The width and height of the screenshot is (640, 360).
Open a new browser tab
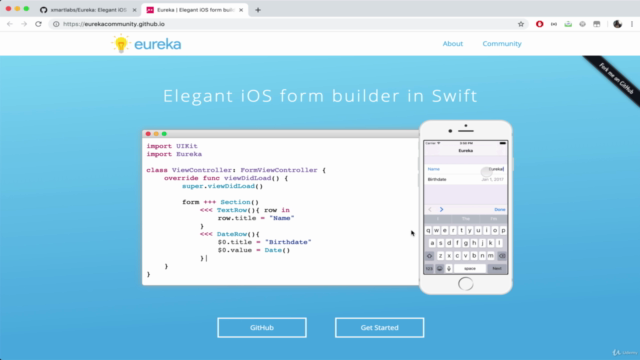[x=258, y=10]
